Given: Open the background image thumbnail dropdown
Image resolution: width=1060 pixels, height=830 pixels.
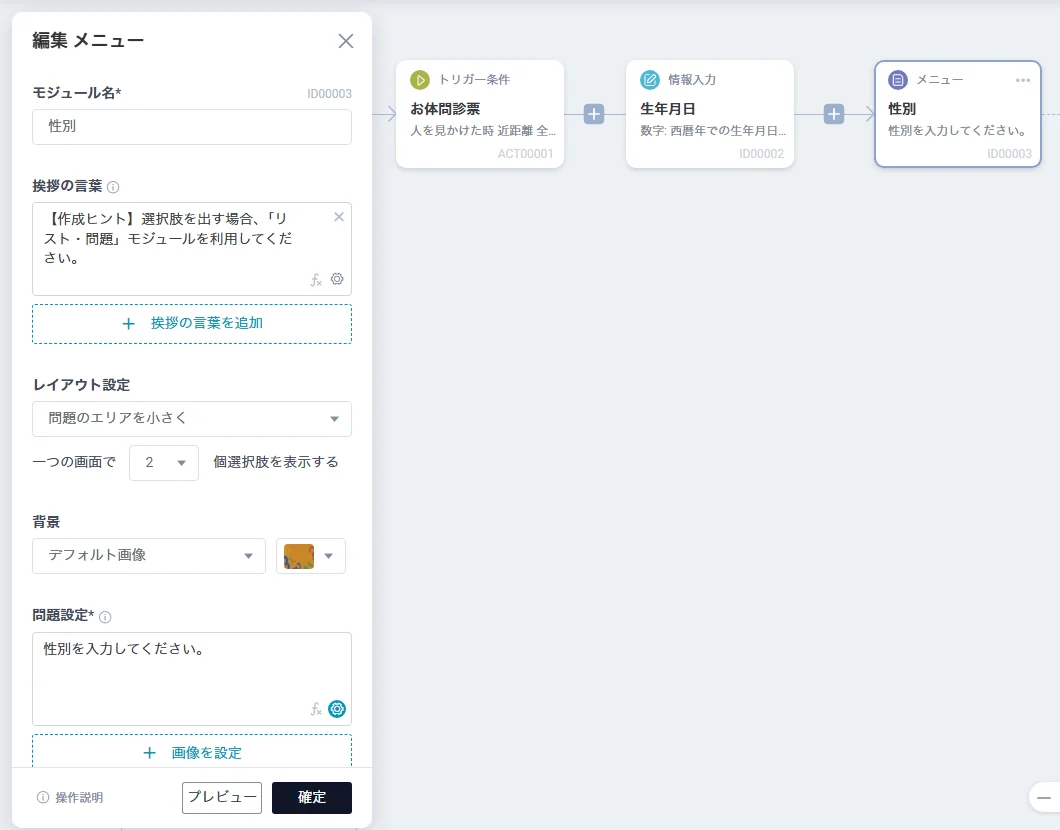Looking at the screenshot, I should click(x=311, y=556).
